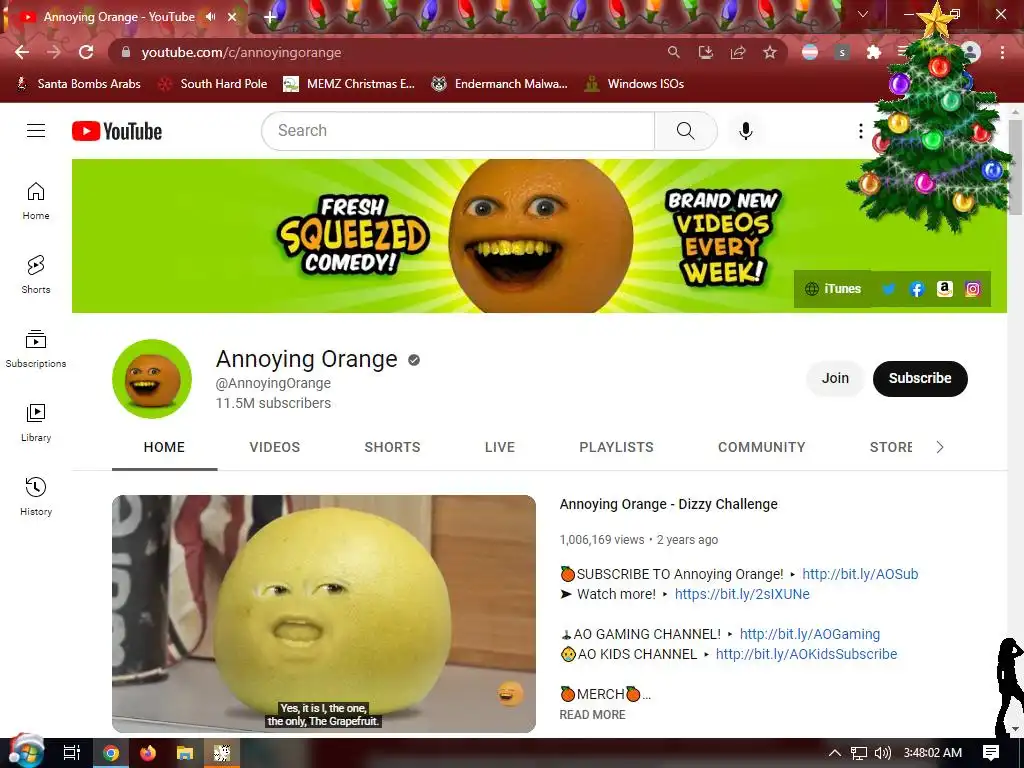Viewport: 1024px width, 768px height.
Task: Click the magnifier search button
Action: 686,131
